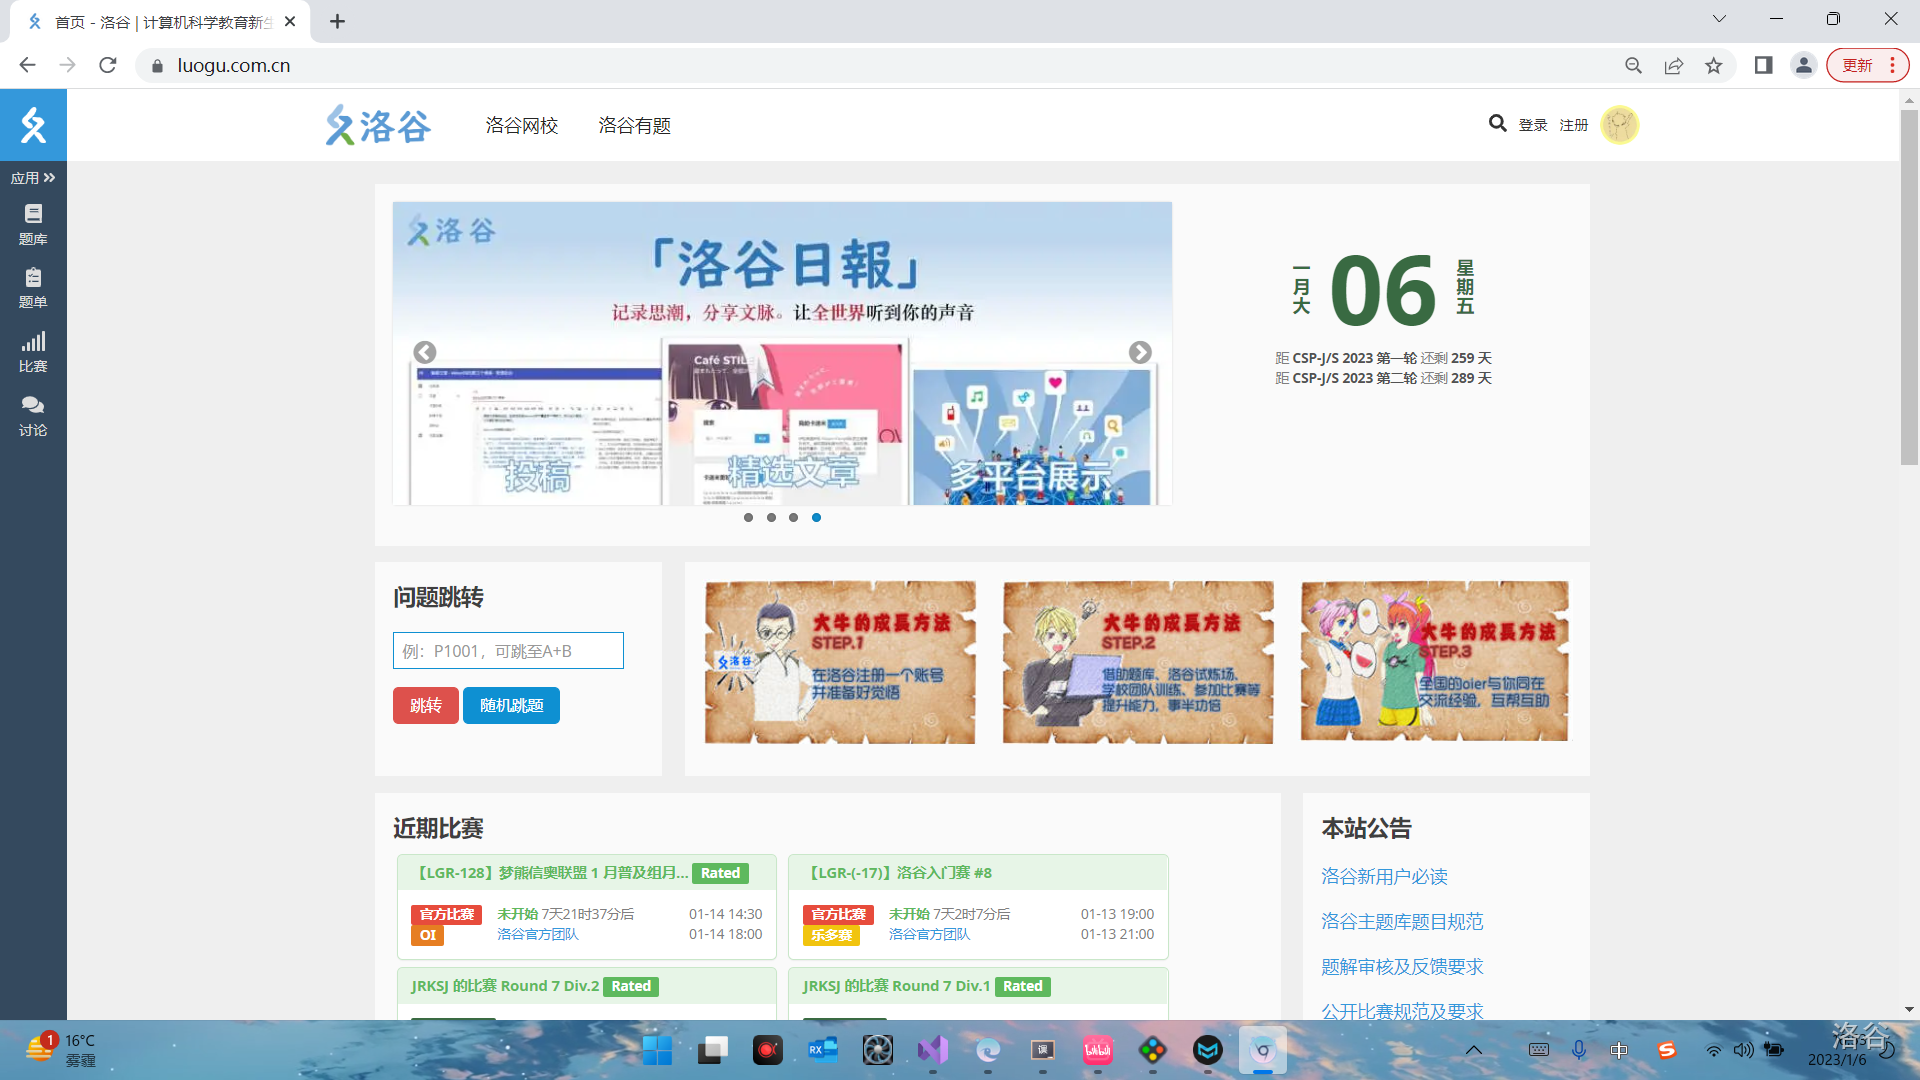The image size is (1920, 1080).
Task: Click the problem jump input field
Action: 508,651
